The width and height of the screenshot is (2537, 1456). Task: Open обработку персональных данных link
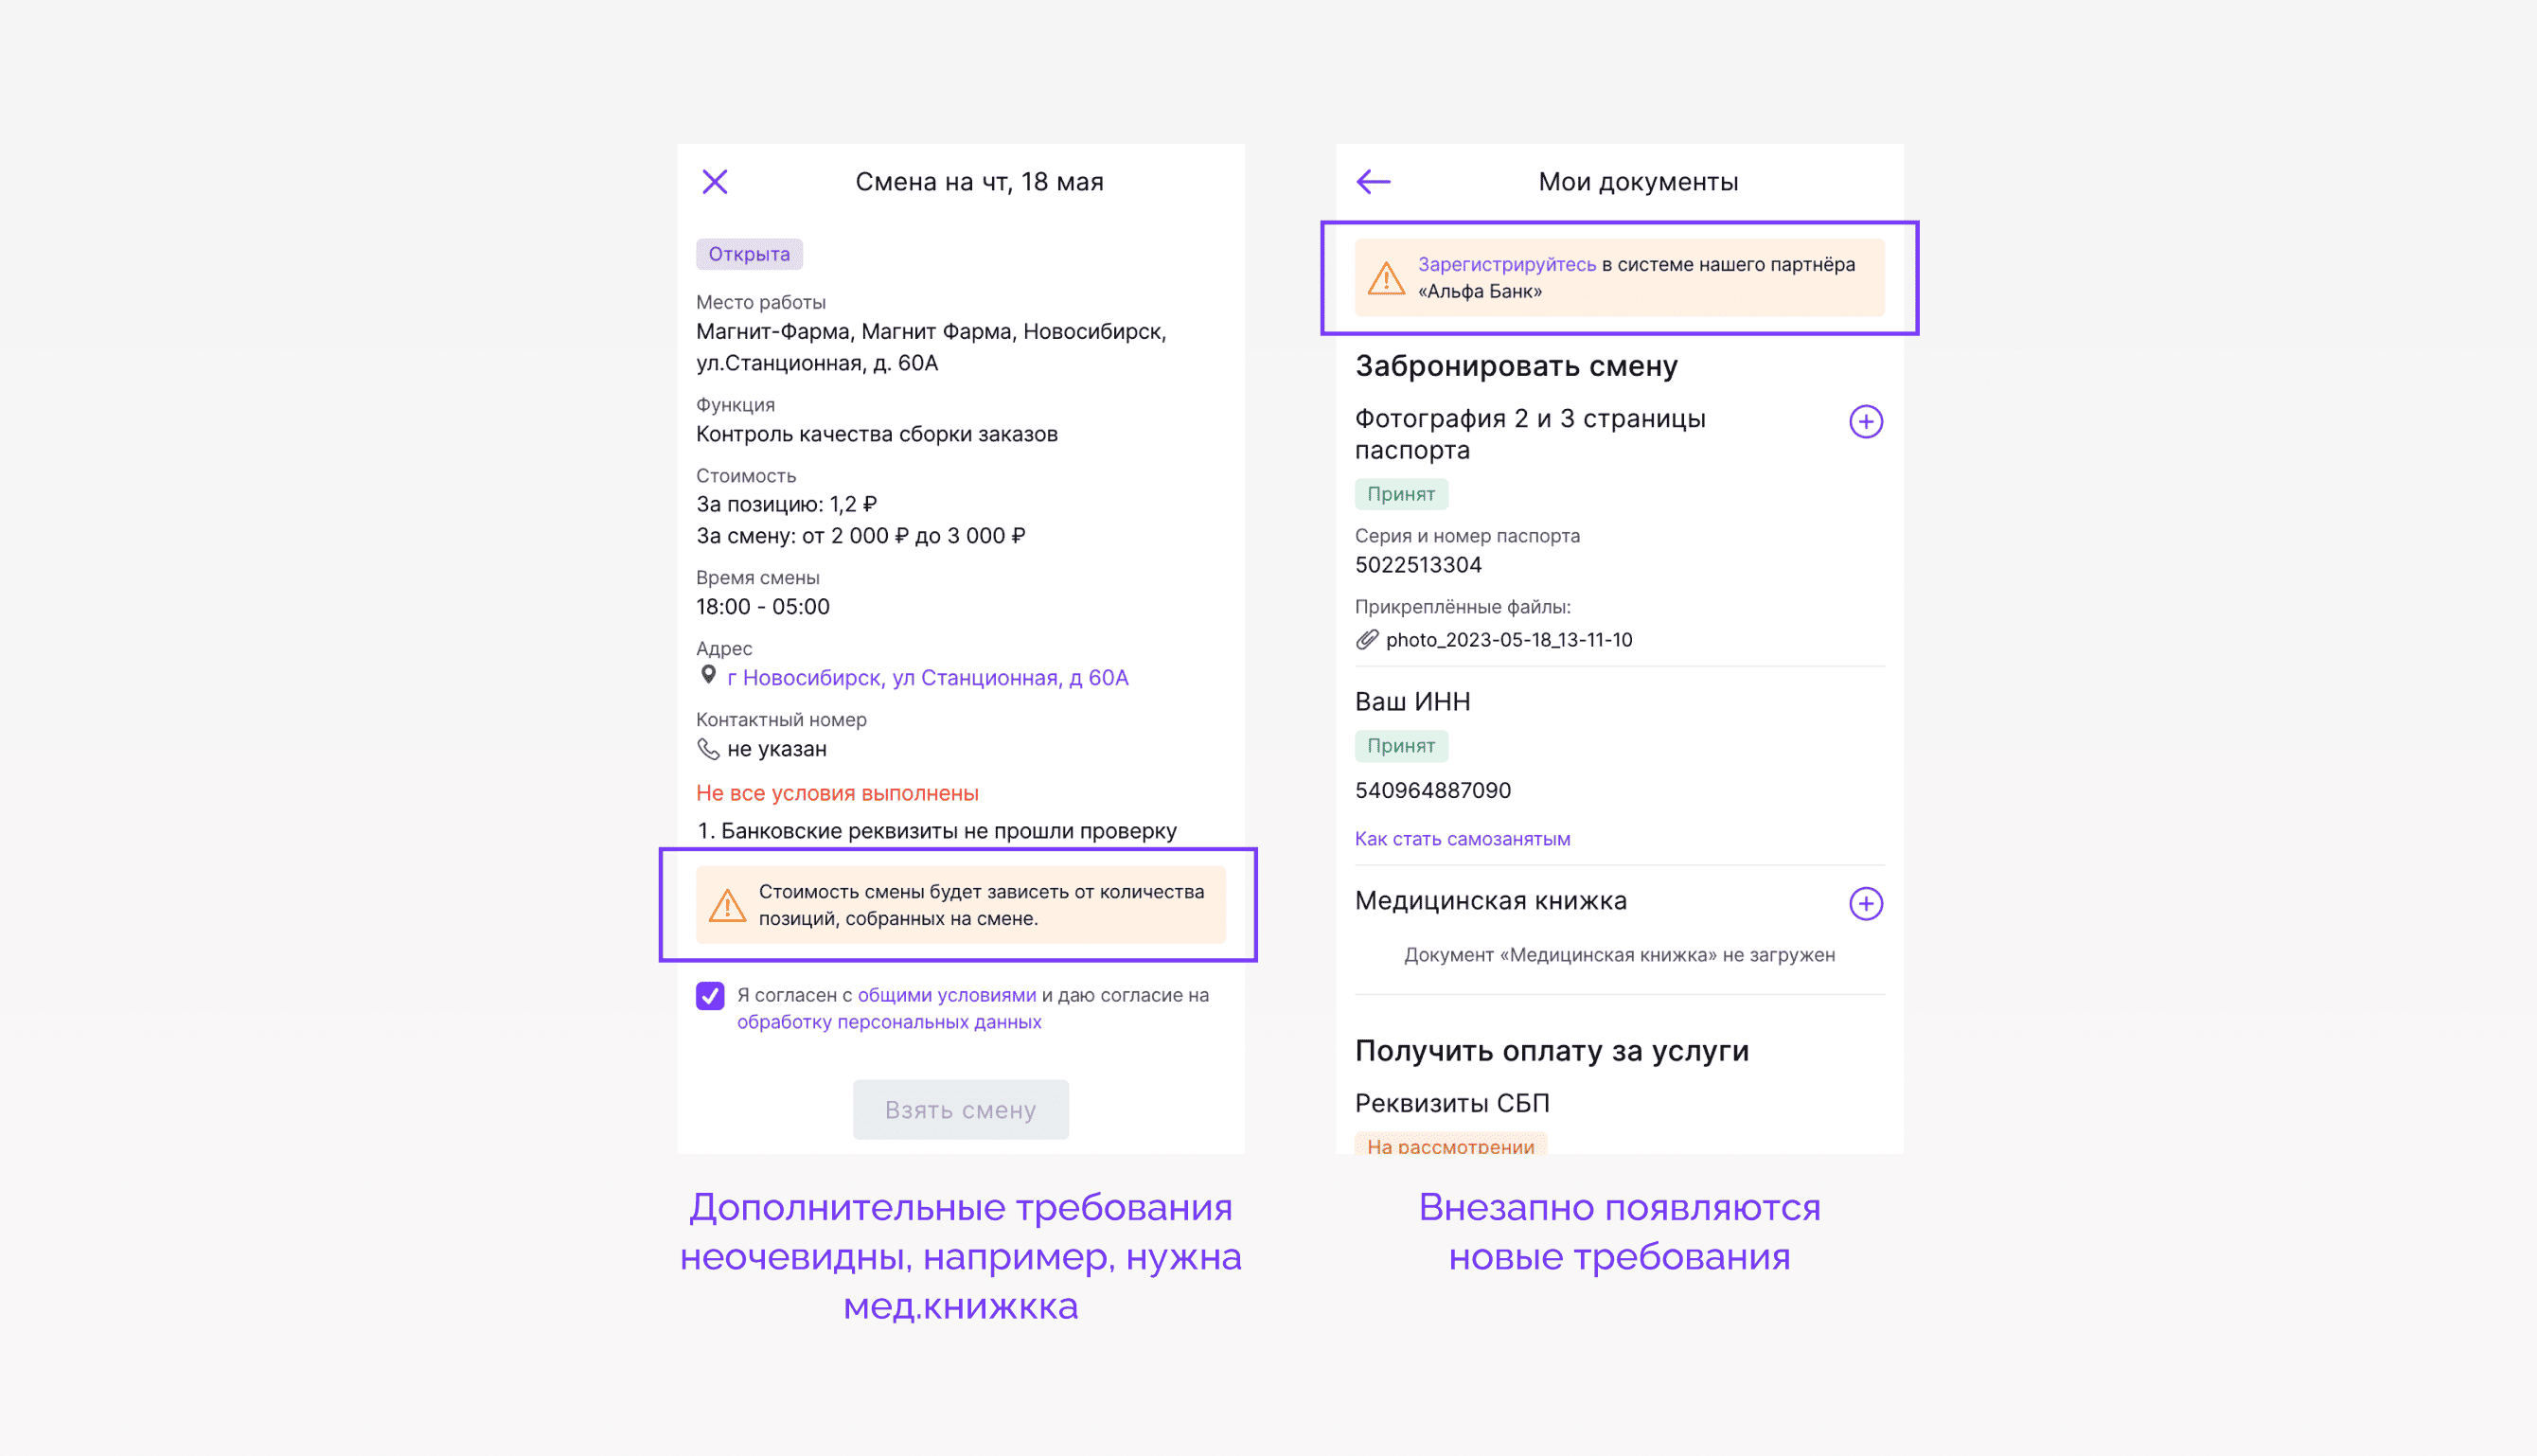coord(889,1022)
